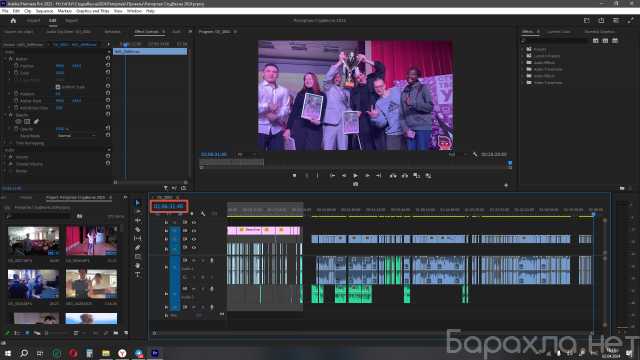Open Premiere Pro from the Windows taskbar
The height and width of the screenshot is (360, 640).
point(155,353)
